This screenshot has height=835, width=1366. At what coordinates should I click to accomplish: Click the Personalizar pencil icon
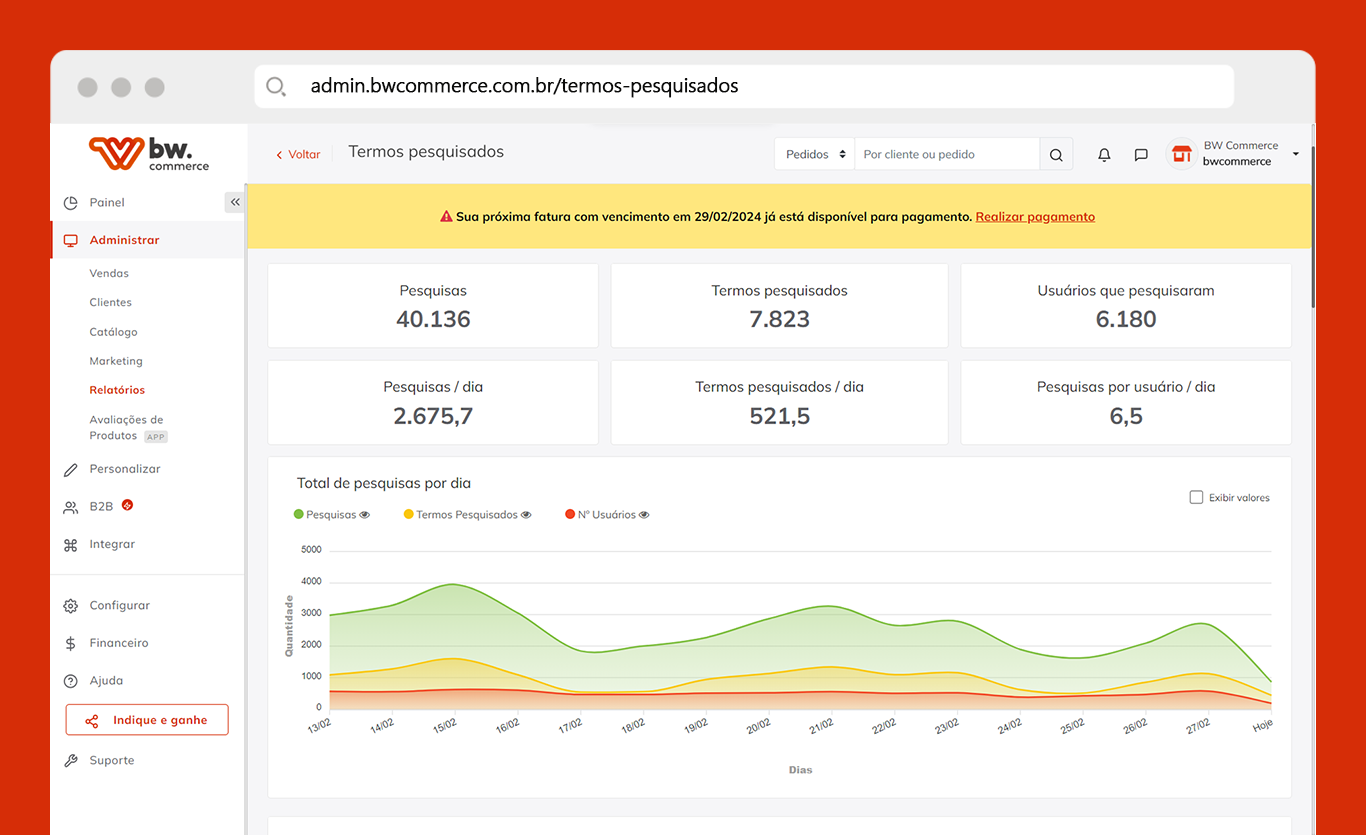(x=70, y=469)
